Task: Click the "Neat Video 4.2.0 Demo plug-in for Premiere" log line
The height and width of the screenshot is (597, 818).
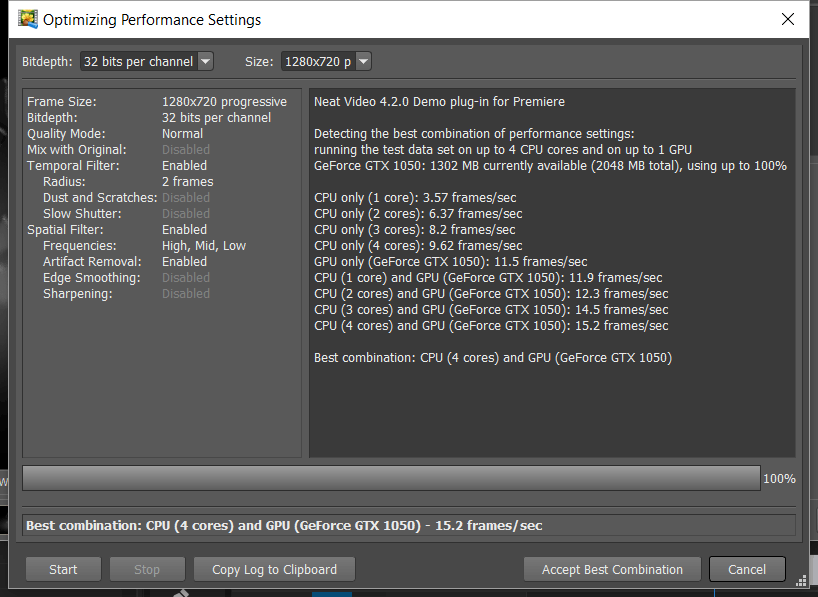Action: tap(439, 102)
